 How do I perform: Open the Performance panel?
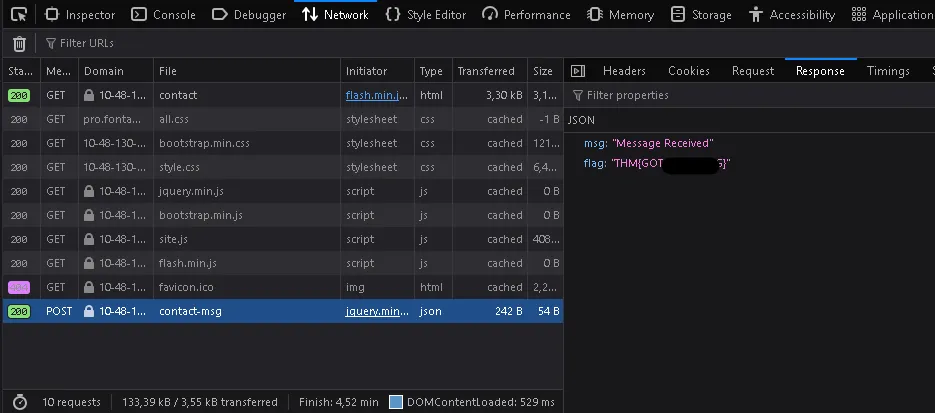tap(526, 14)
